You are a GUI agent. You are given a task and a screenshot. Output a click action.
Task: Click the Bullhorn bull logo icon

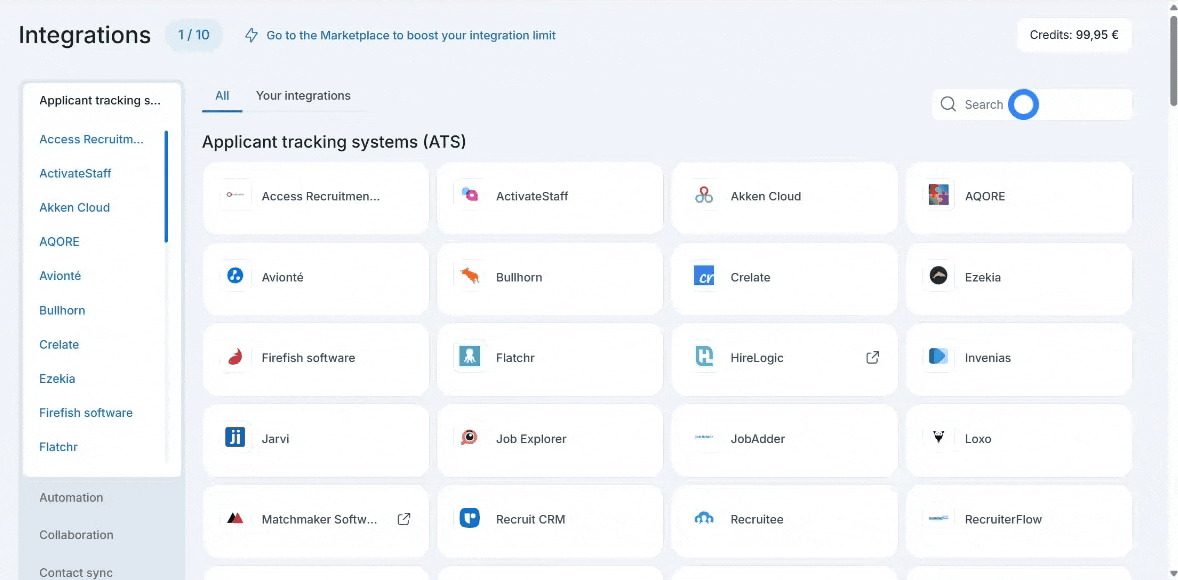470,276
